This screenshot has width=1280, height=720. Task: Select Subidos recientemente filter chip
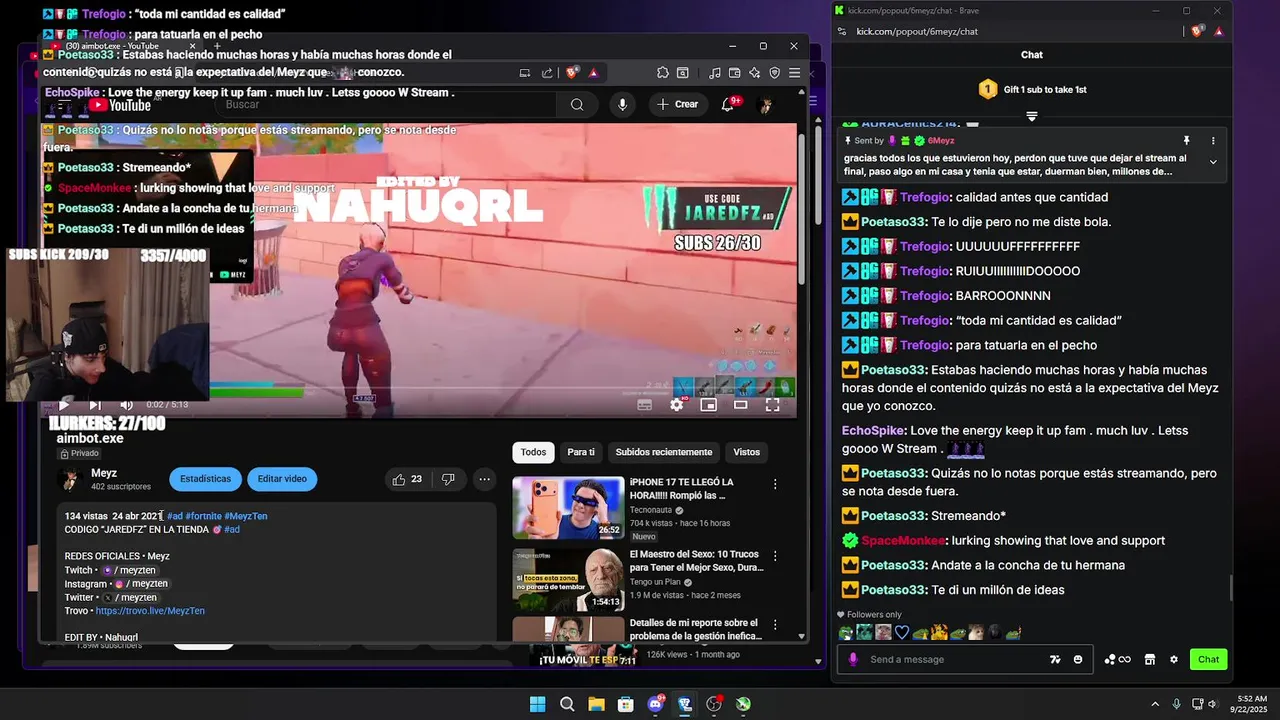point(664,452)
